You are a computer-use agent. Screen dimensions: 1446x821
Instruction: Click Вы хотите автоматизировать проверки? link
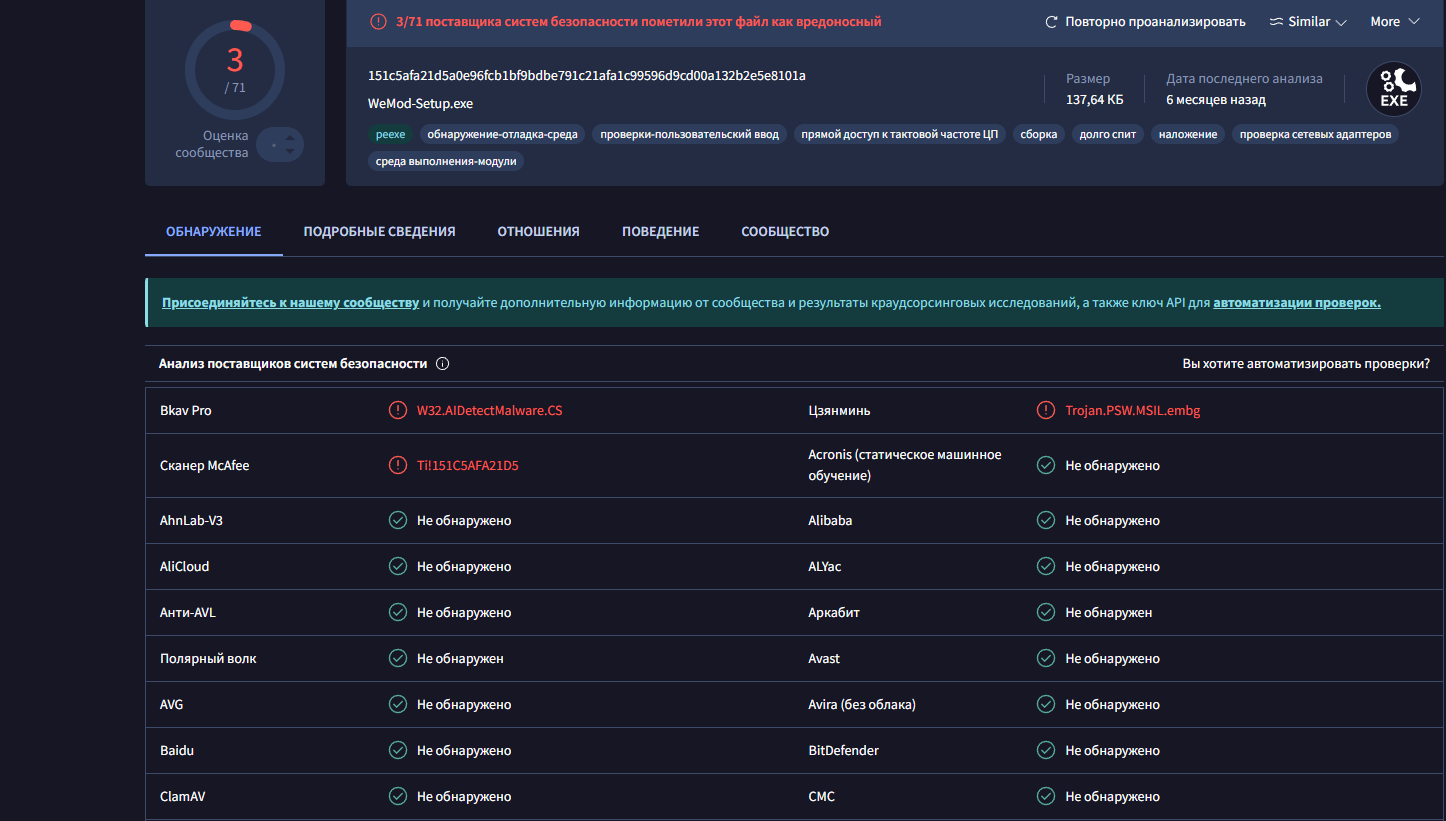[x=1306, y=364]
